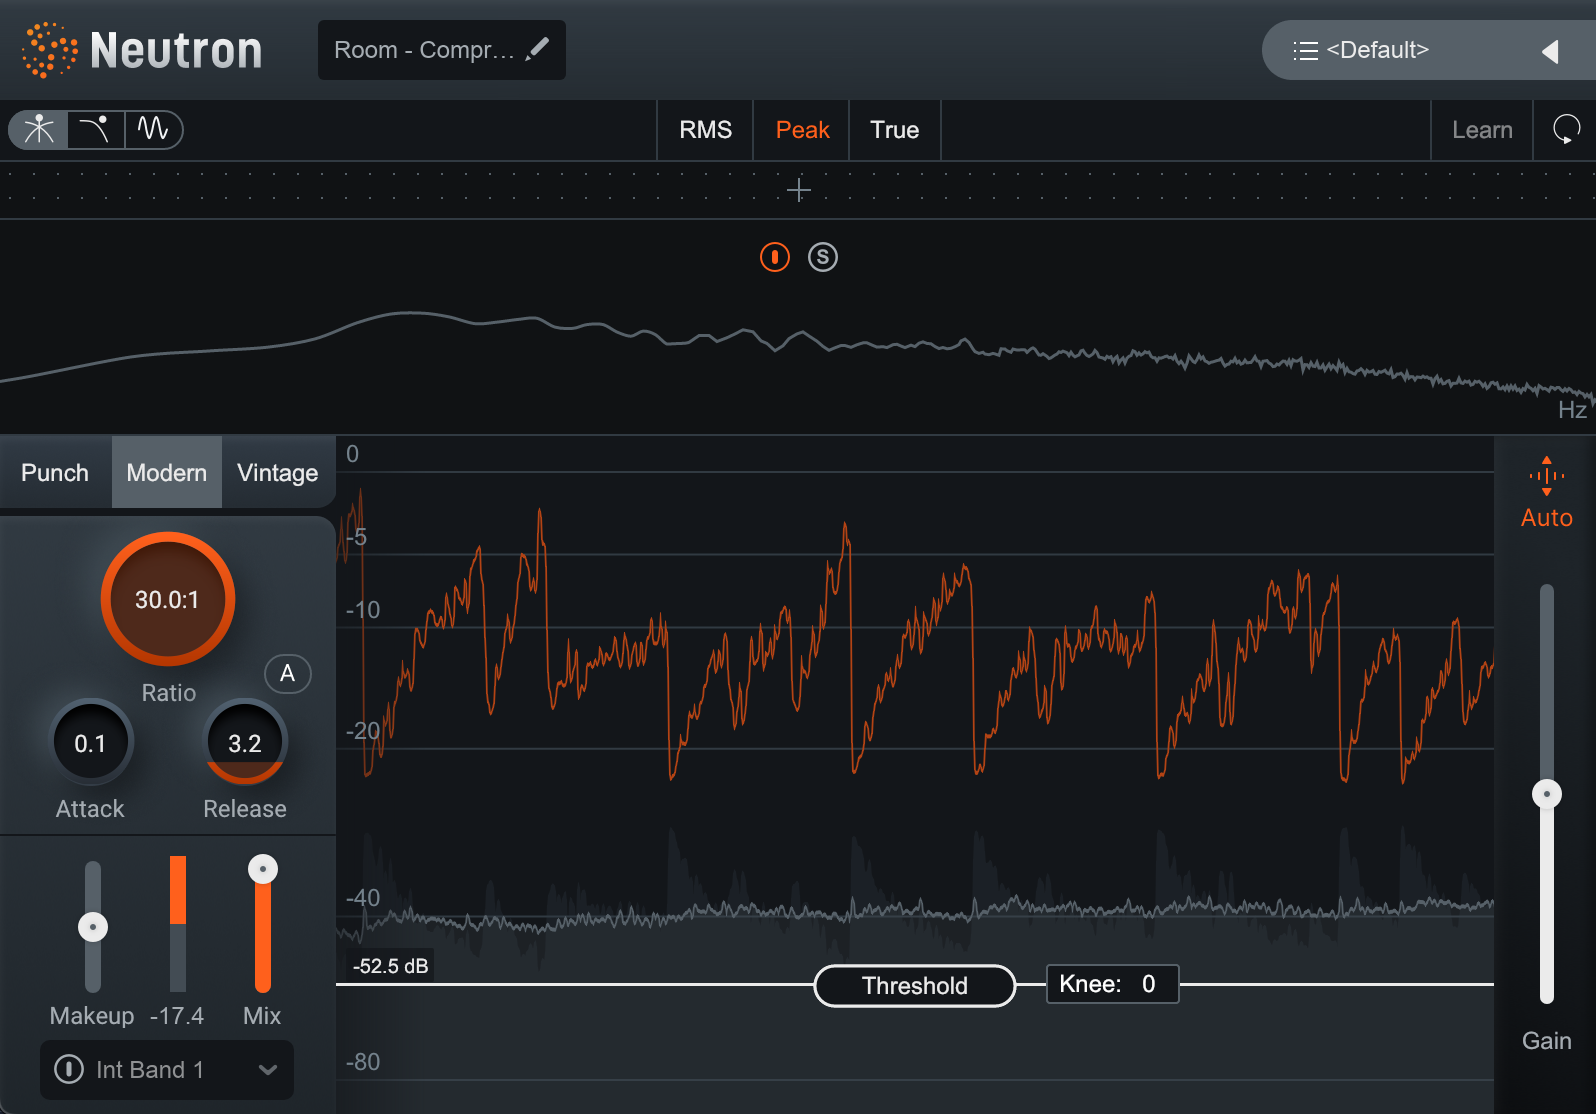Click the Gain label
This screenshot has height=1114, width=1596.
pyautogui.click(x=1547, y=1041)
